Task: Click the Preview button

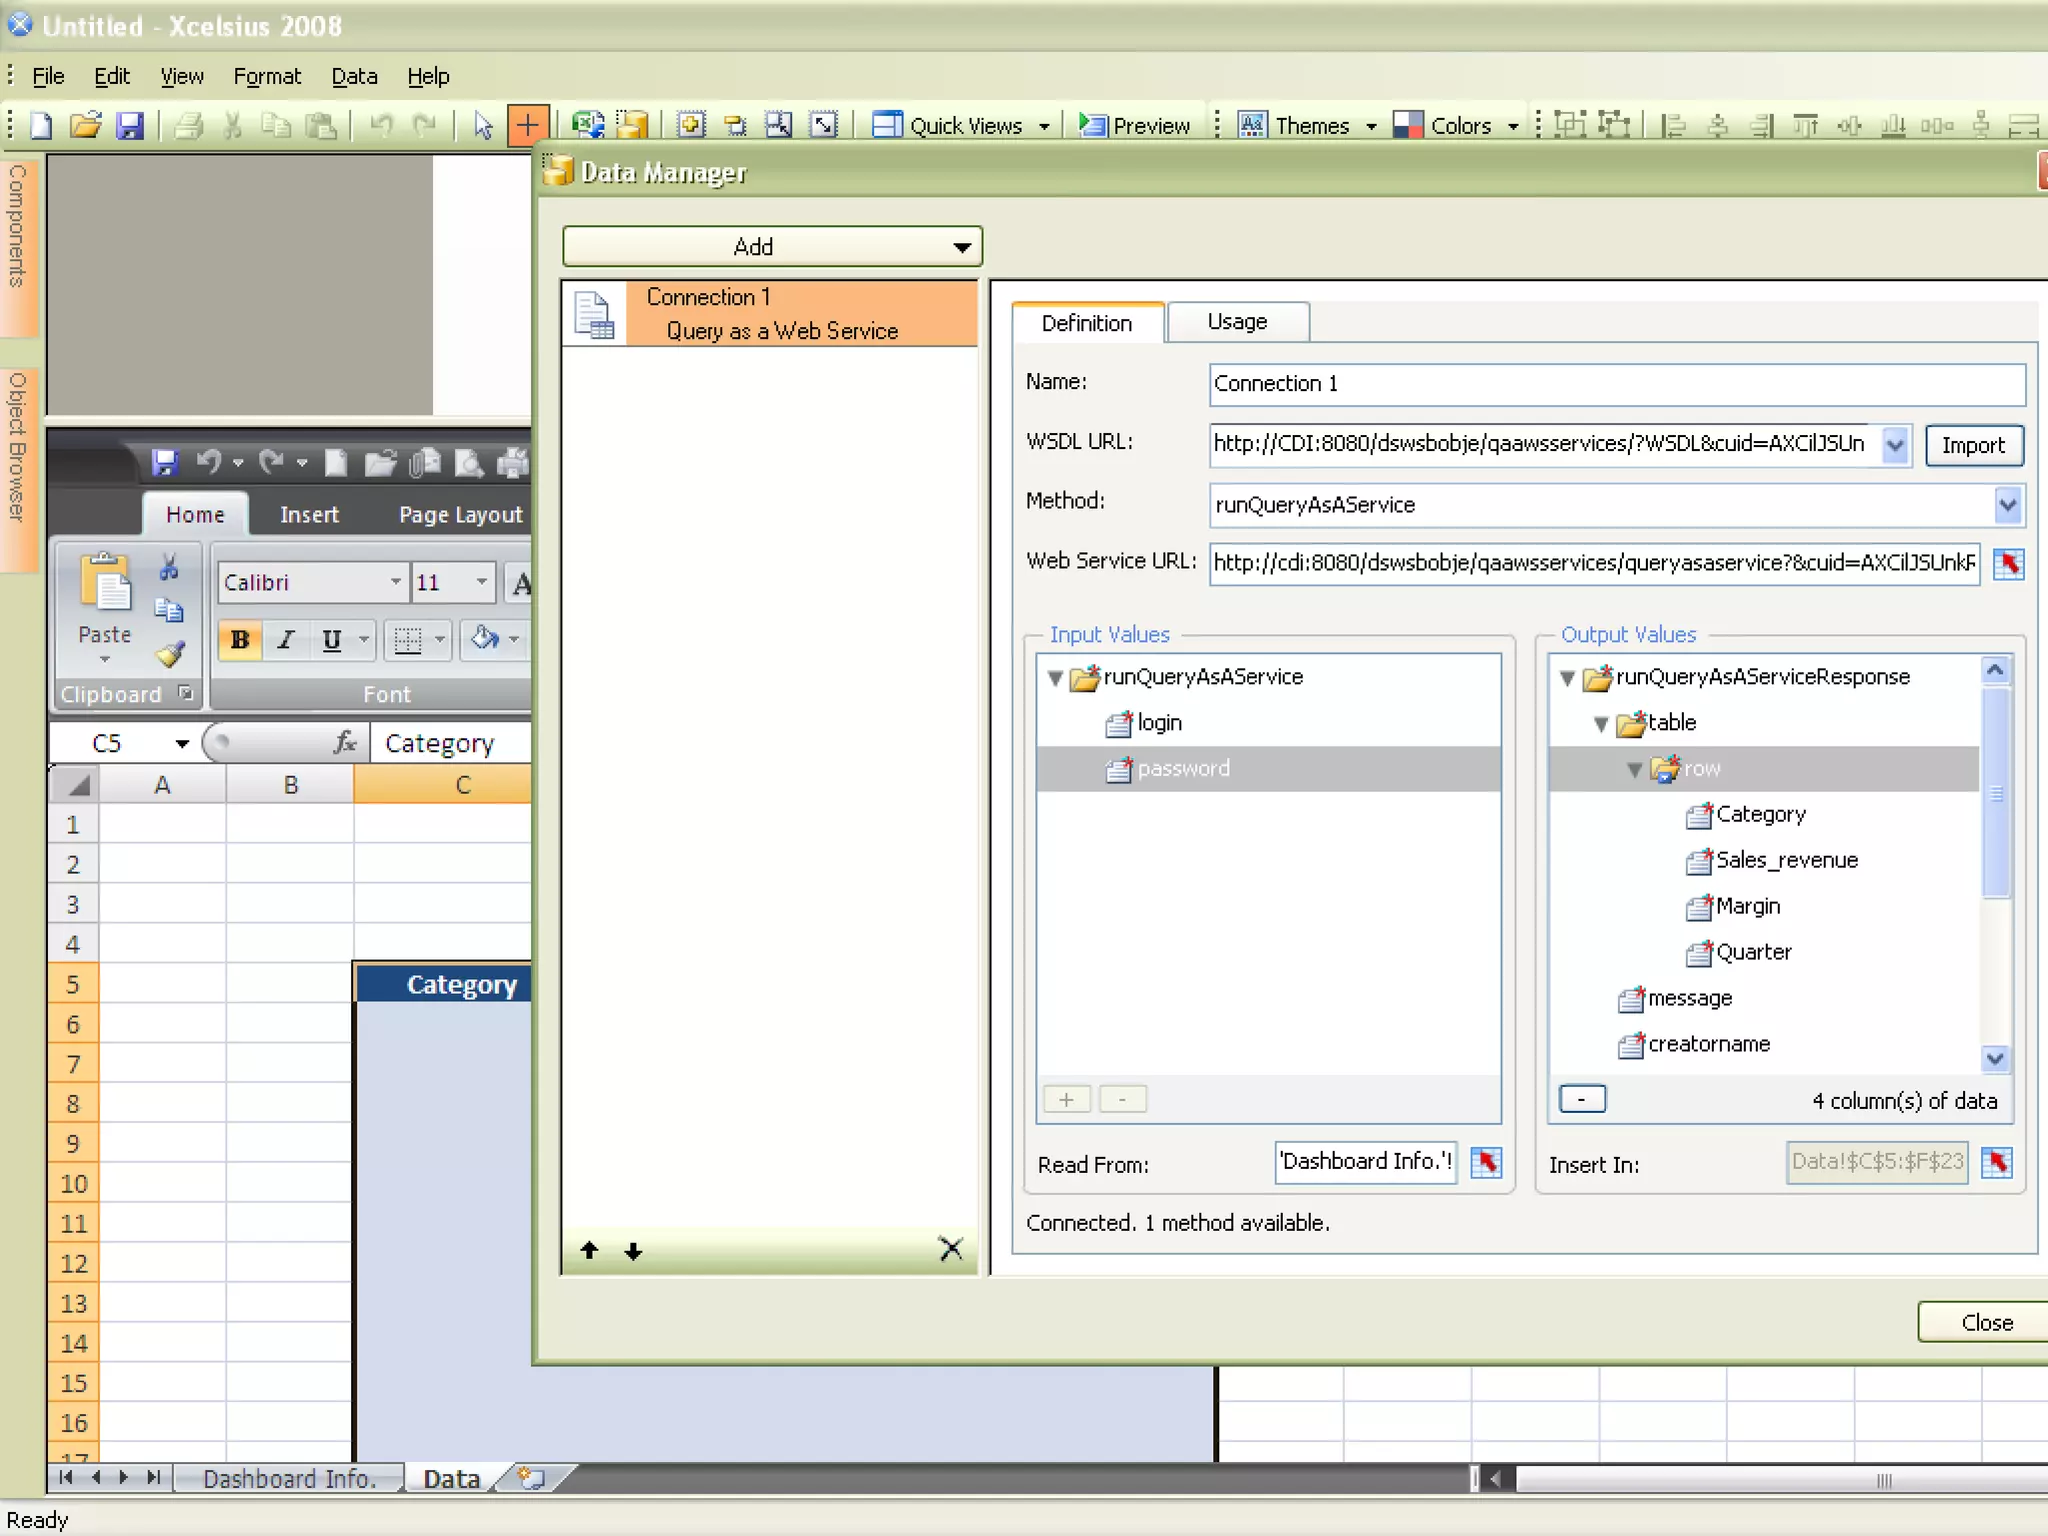Action: 1135,126
